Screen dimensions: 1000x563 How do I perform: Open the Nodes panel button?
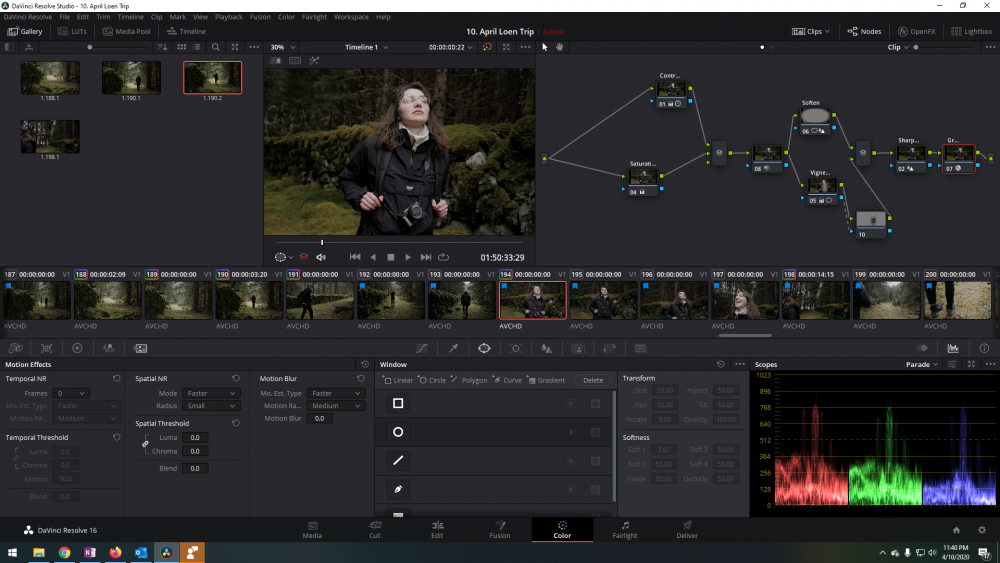[x=865, y=31]
